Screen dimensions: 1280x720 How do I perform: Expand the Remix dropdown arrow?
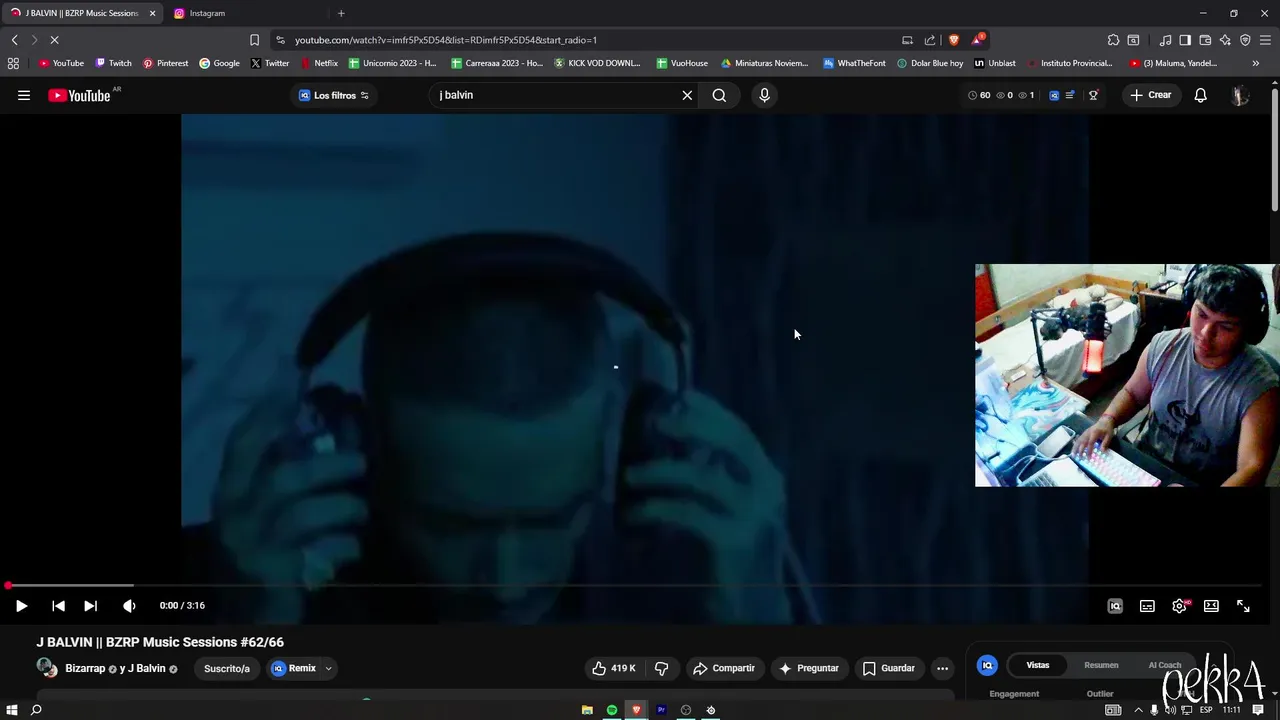[x=328, y=668]
